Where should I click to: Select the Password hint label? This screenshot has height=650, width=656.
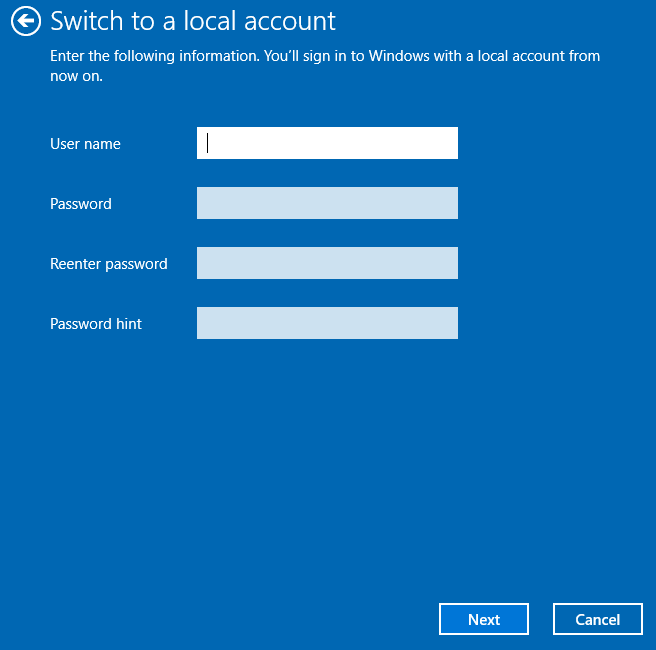pyautogui.click(x=96, y=324)
